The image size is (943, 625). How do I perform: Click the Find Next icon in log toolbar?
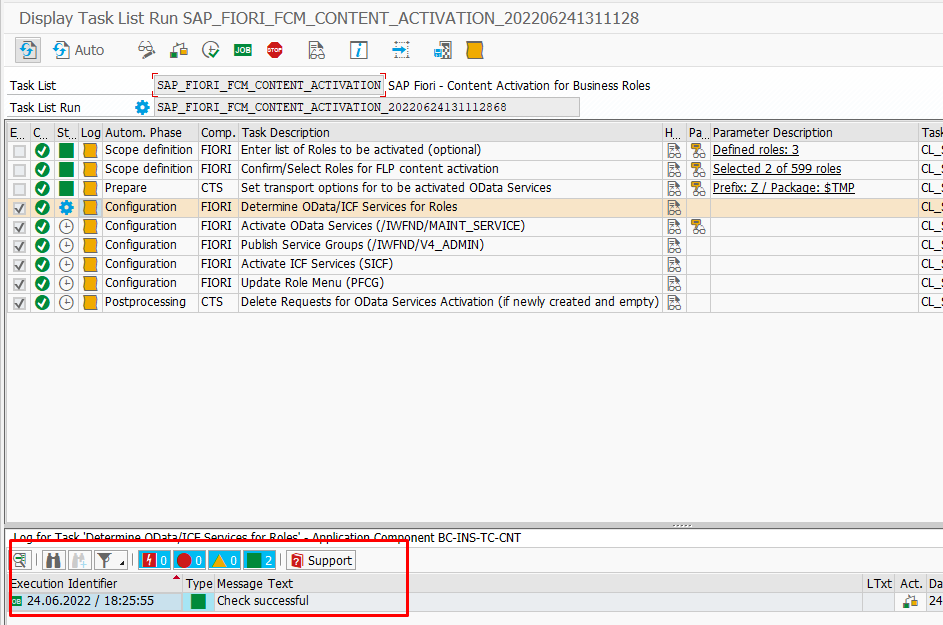click(x=79, y=561)
